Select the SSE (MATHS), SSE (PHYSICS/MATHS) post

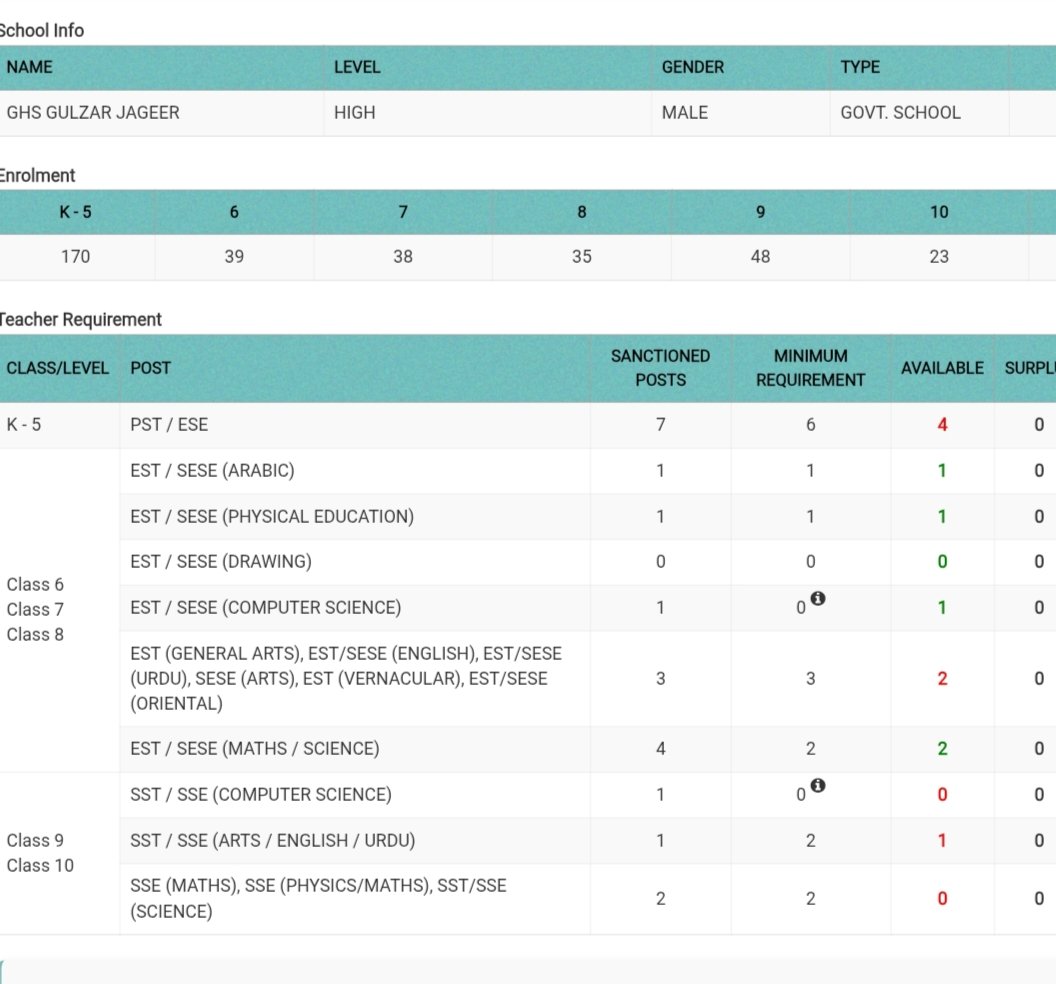click(x=318, y=898)
